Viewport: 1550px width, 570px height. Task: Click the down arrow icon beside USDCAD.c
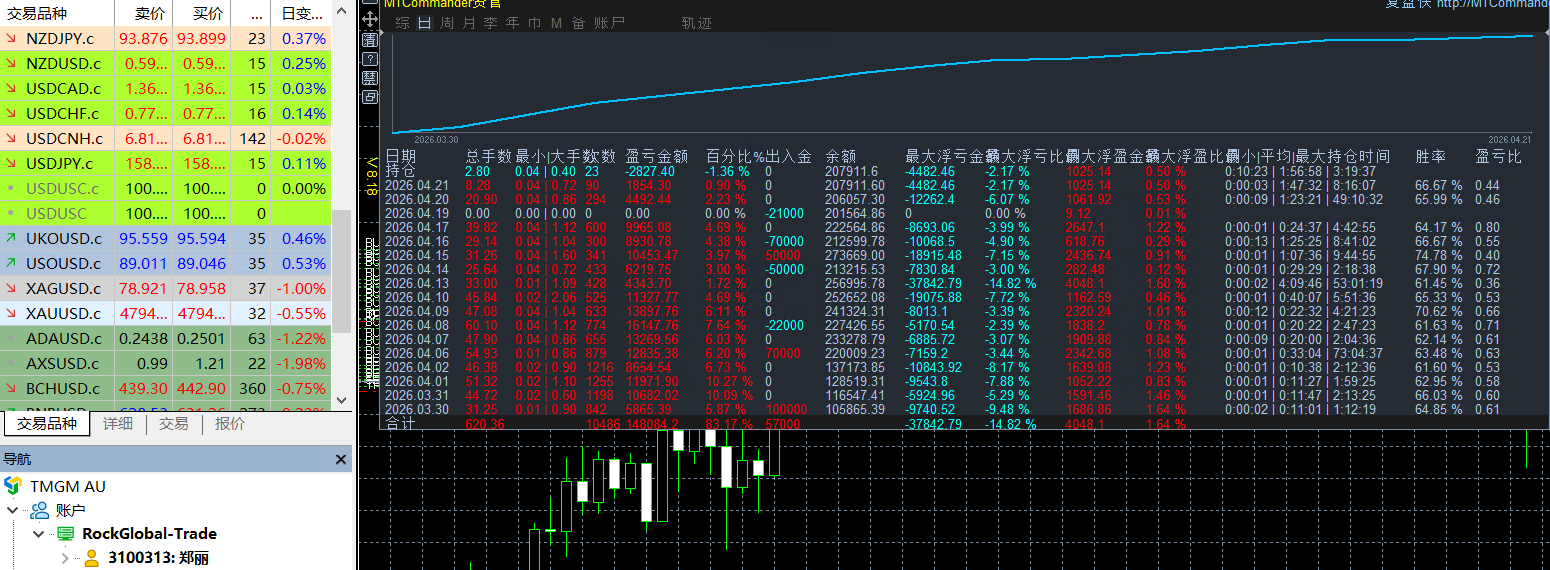coord(11,89)
